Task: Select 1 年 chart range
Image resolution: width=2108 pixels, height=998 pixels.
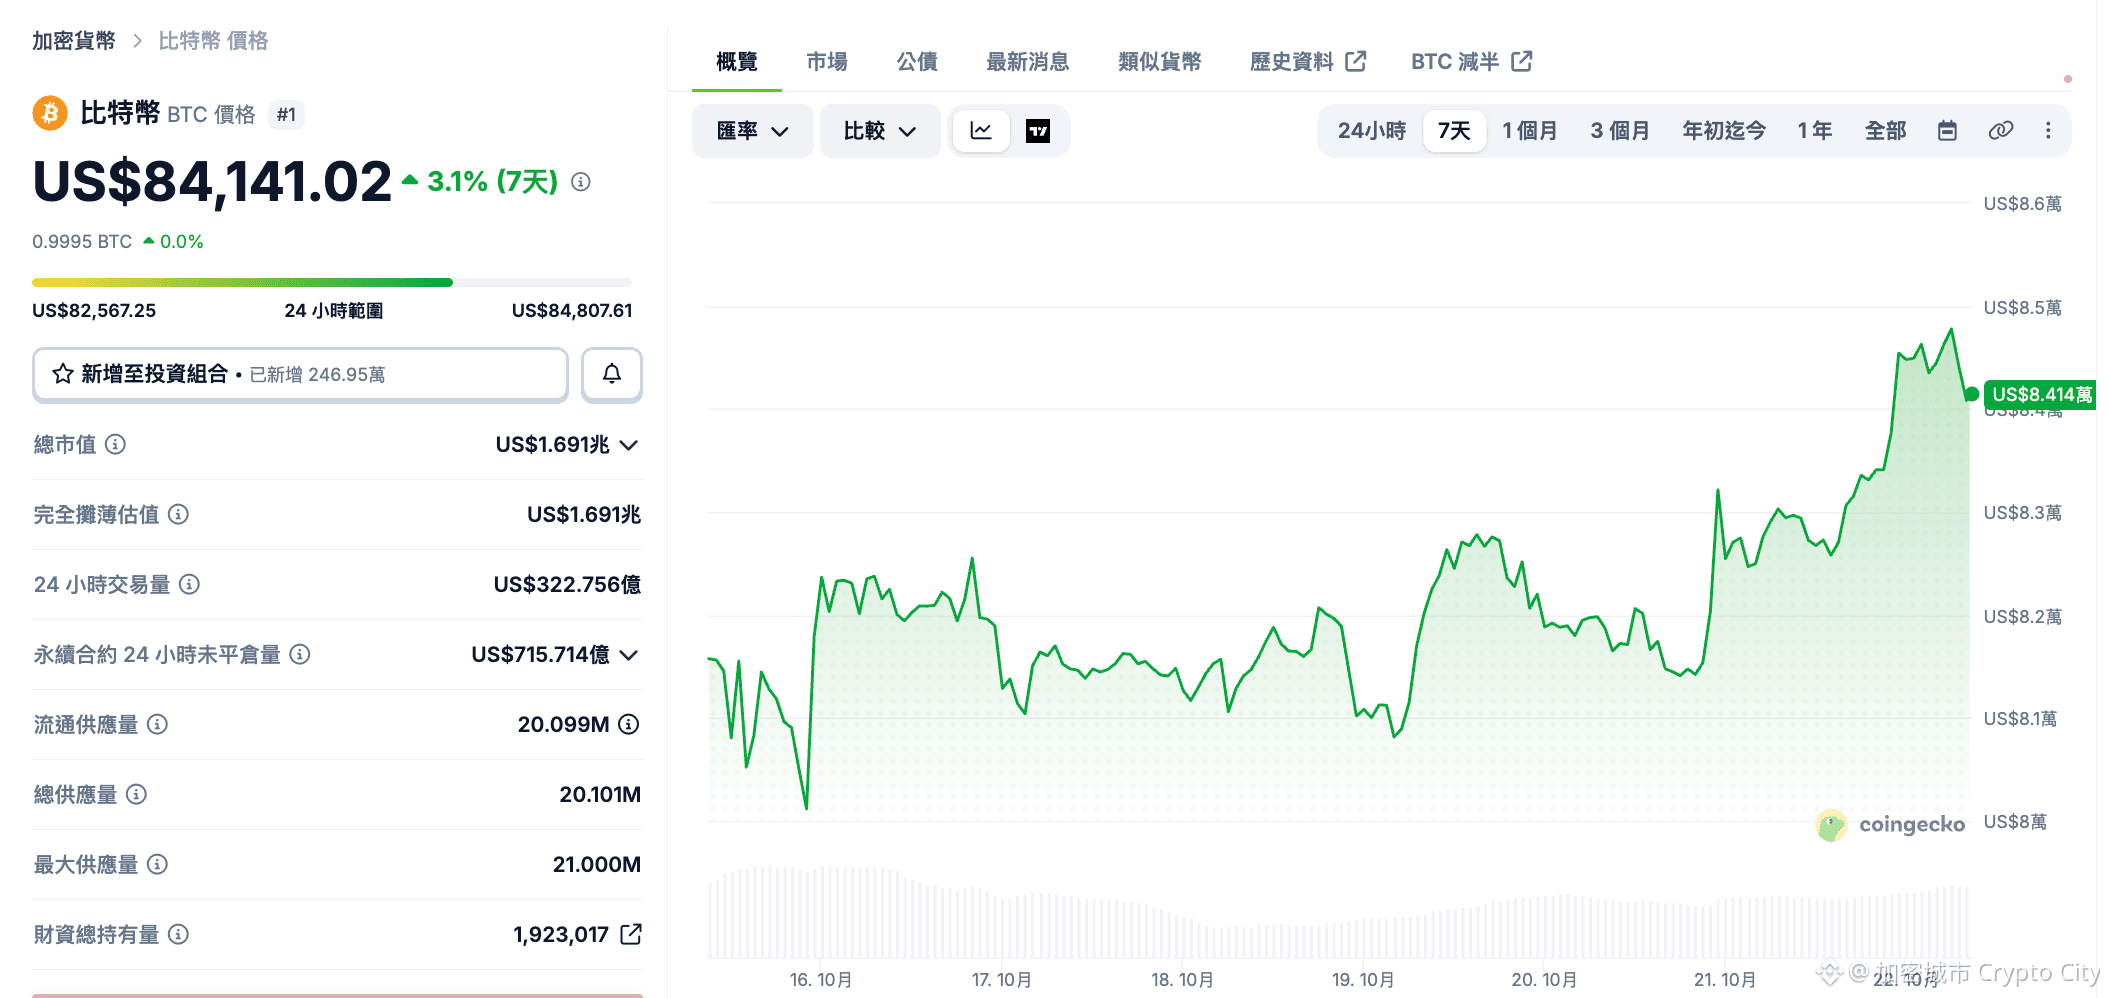Action: tap(1815, 131)
